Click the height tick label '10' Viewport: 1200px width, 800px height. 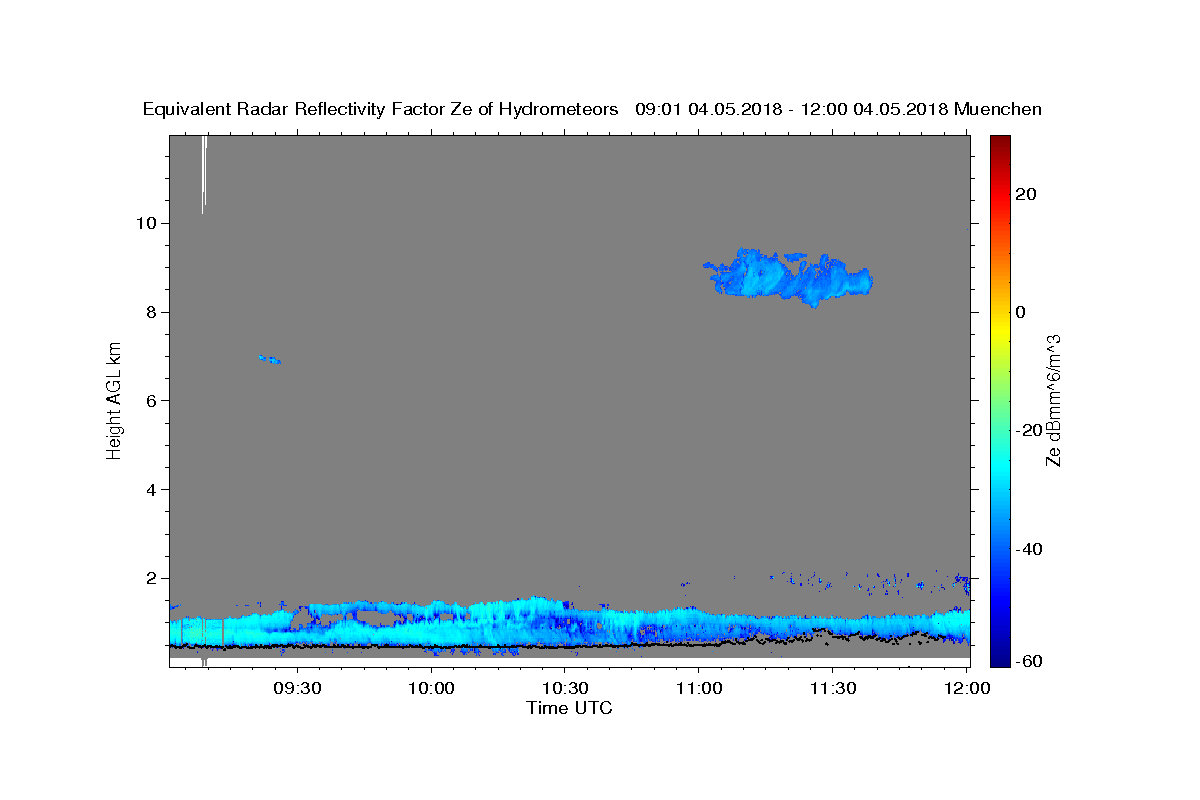149,223
